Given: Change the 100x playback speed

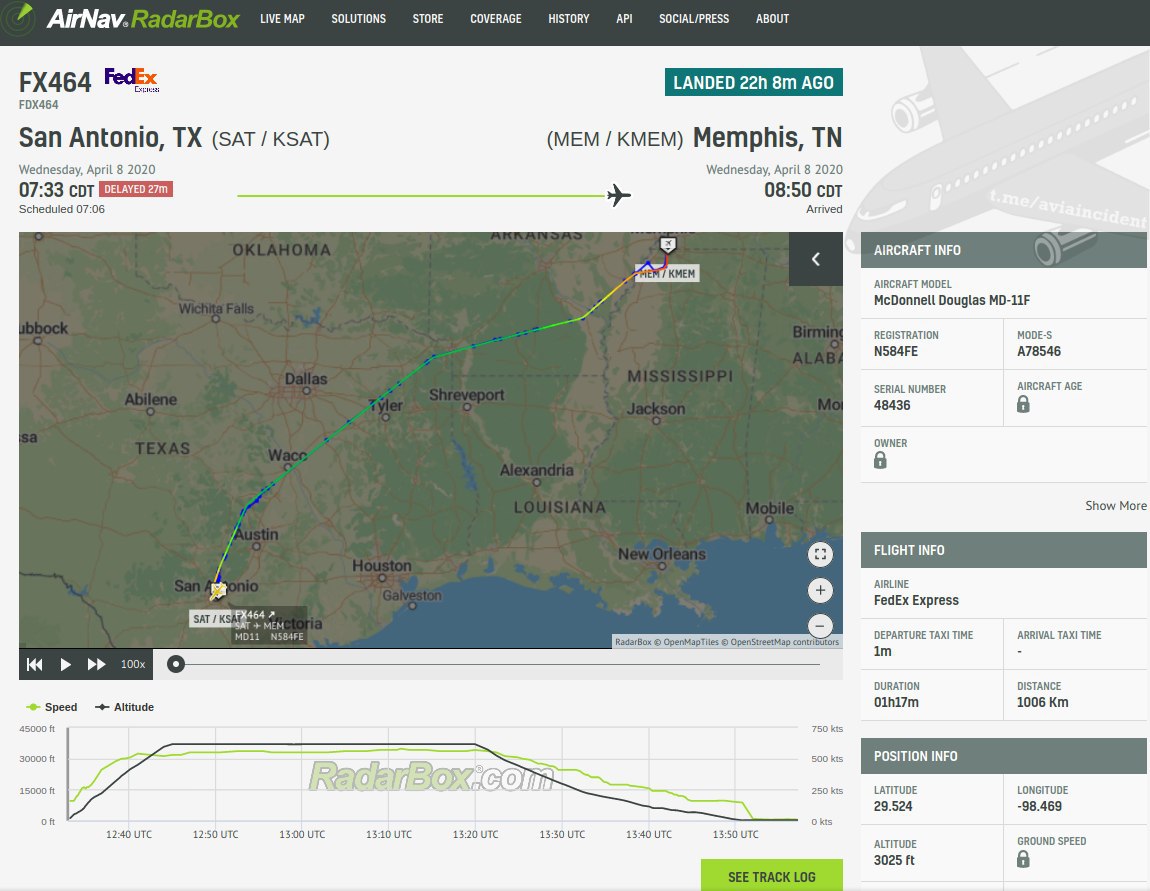Looking at the screenshot, I should point(133,664).
